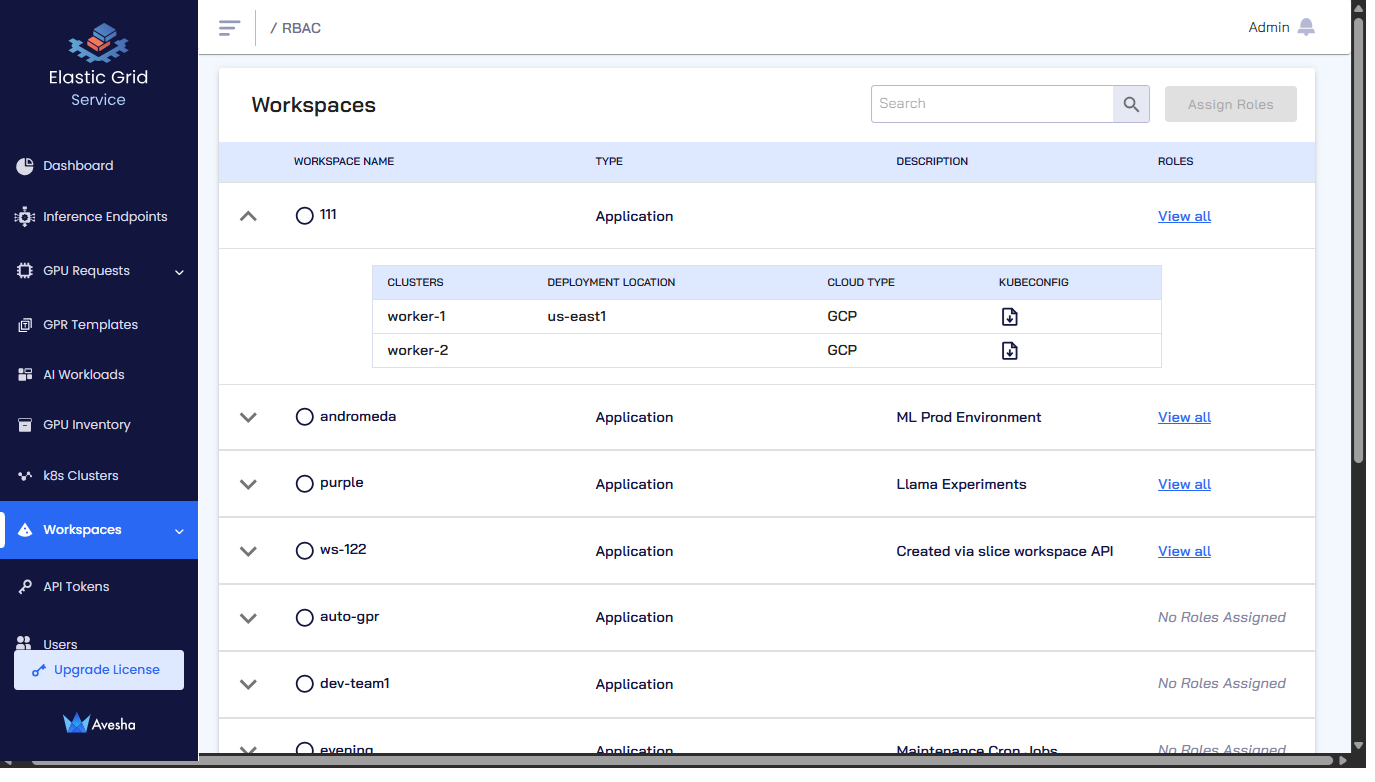The image size is (1375, 782).
Task: Click the GPU Inventory box icon
Action: coord(25,425)
